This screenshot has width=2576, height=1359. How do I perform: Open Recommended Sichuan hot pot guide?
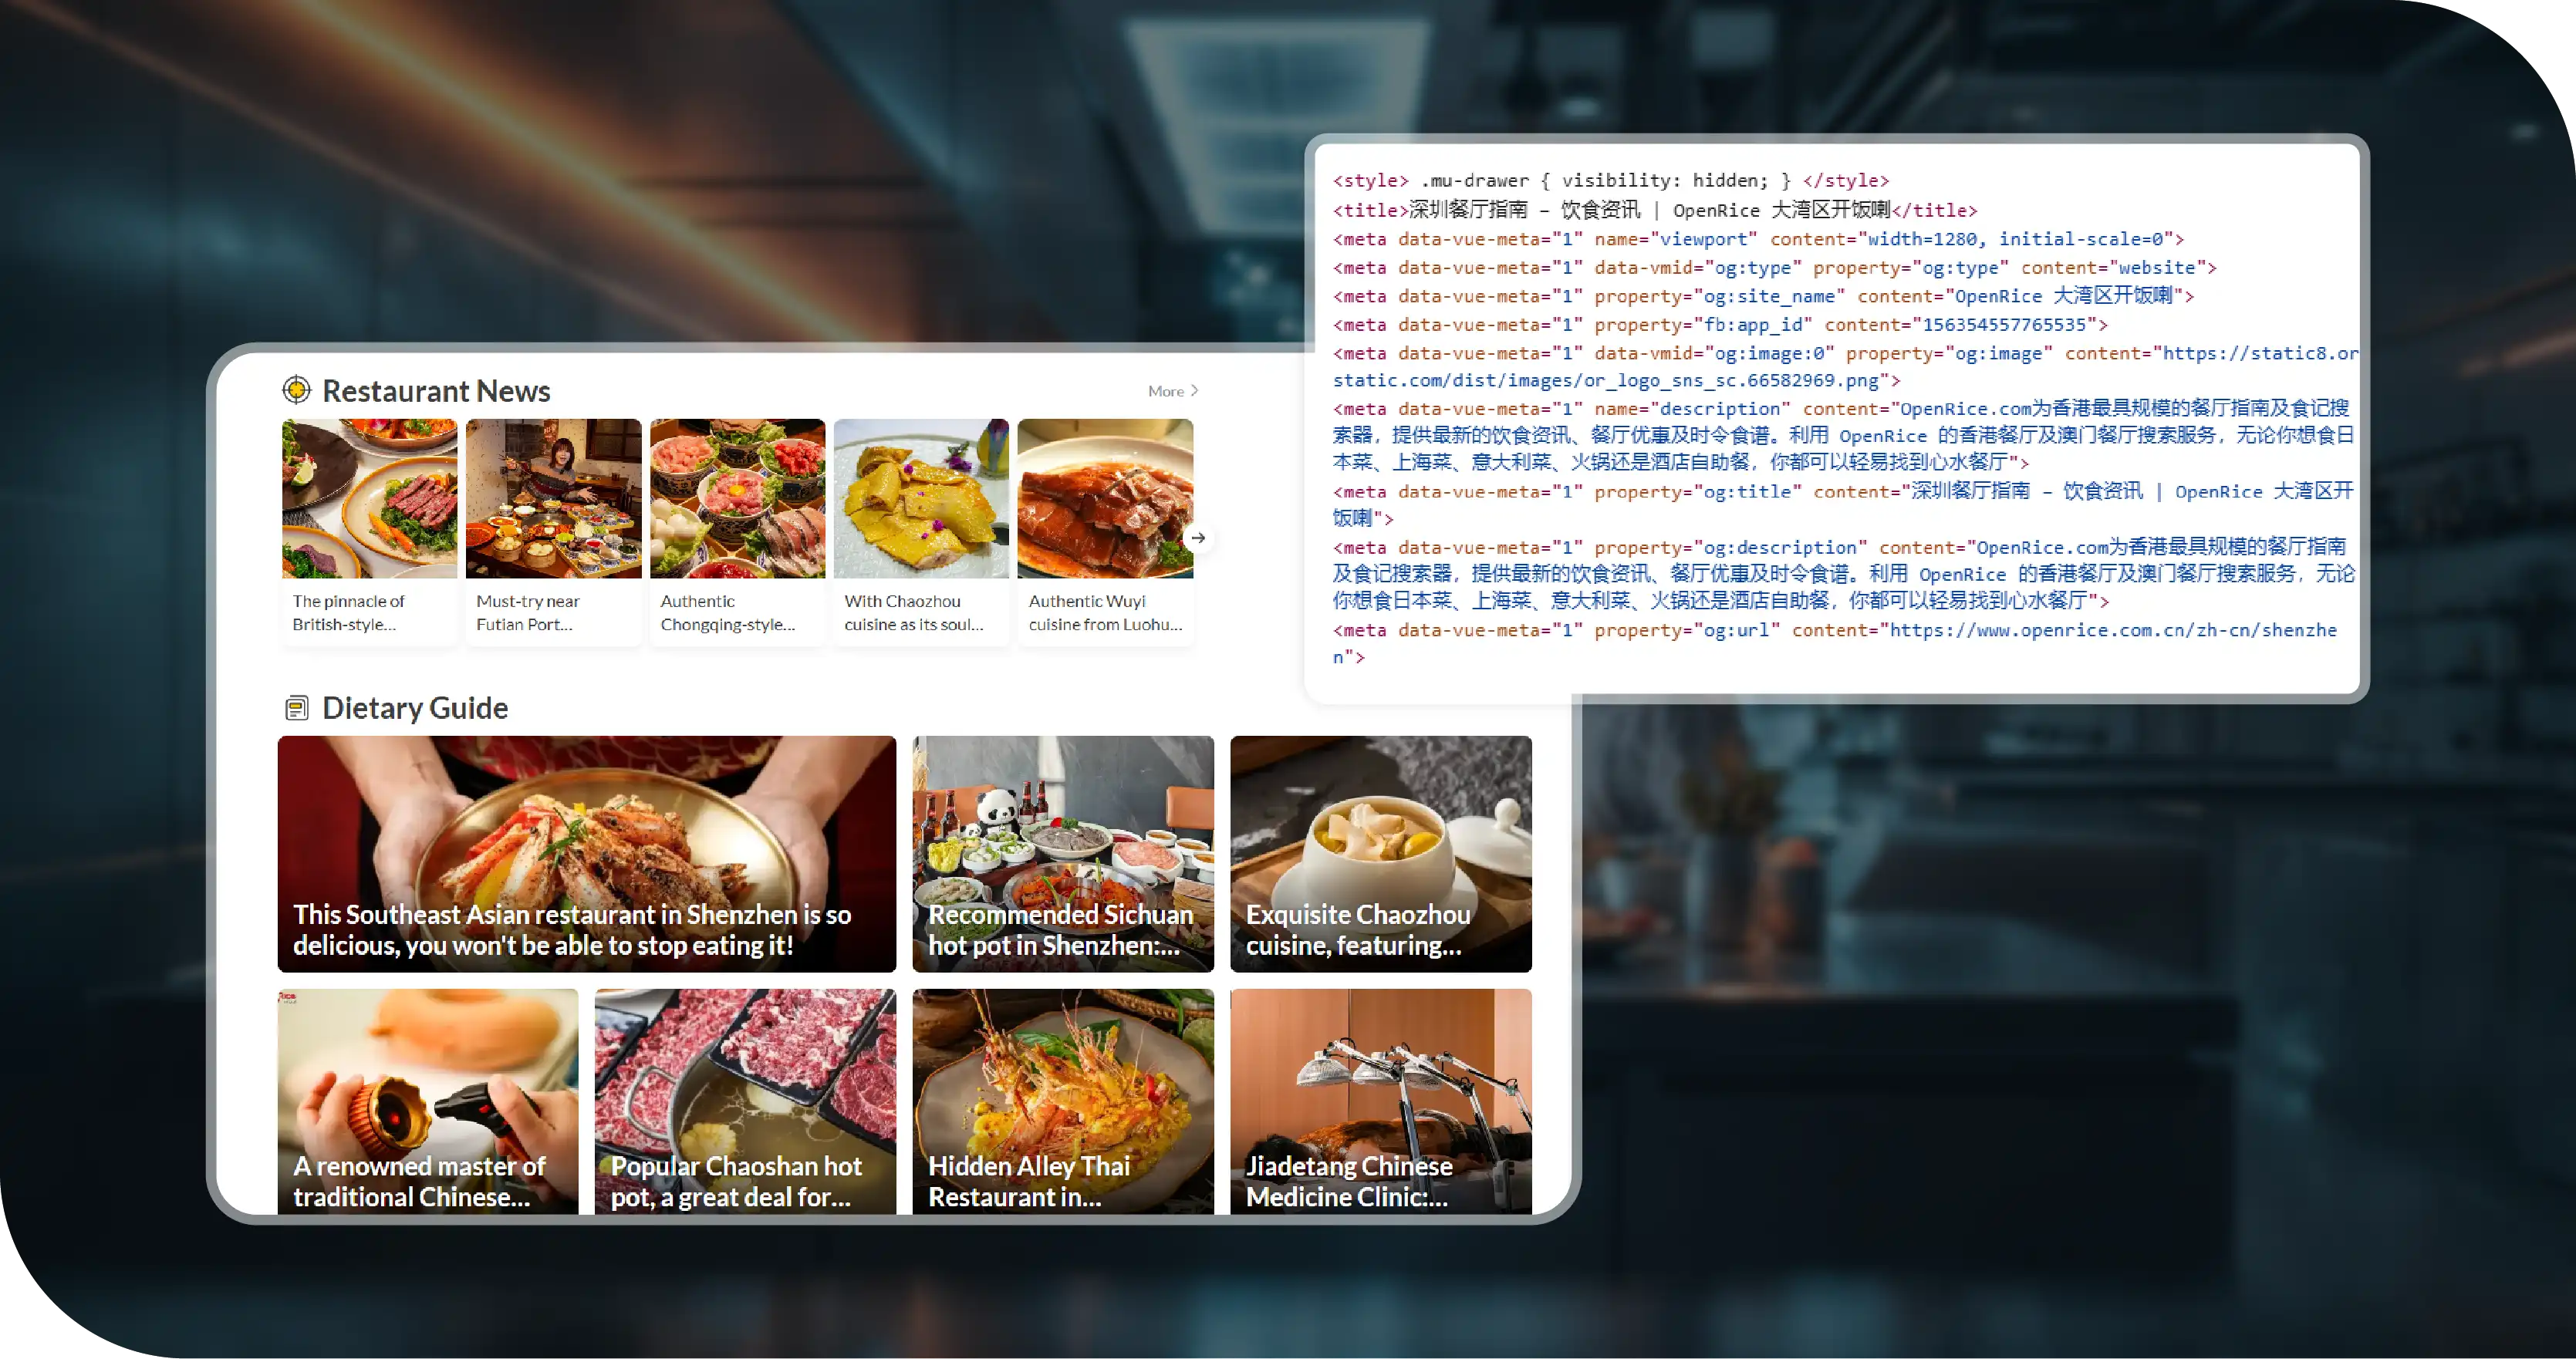point(1062,853)
